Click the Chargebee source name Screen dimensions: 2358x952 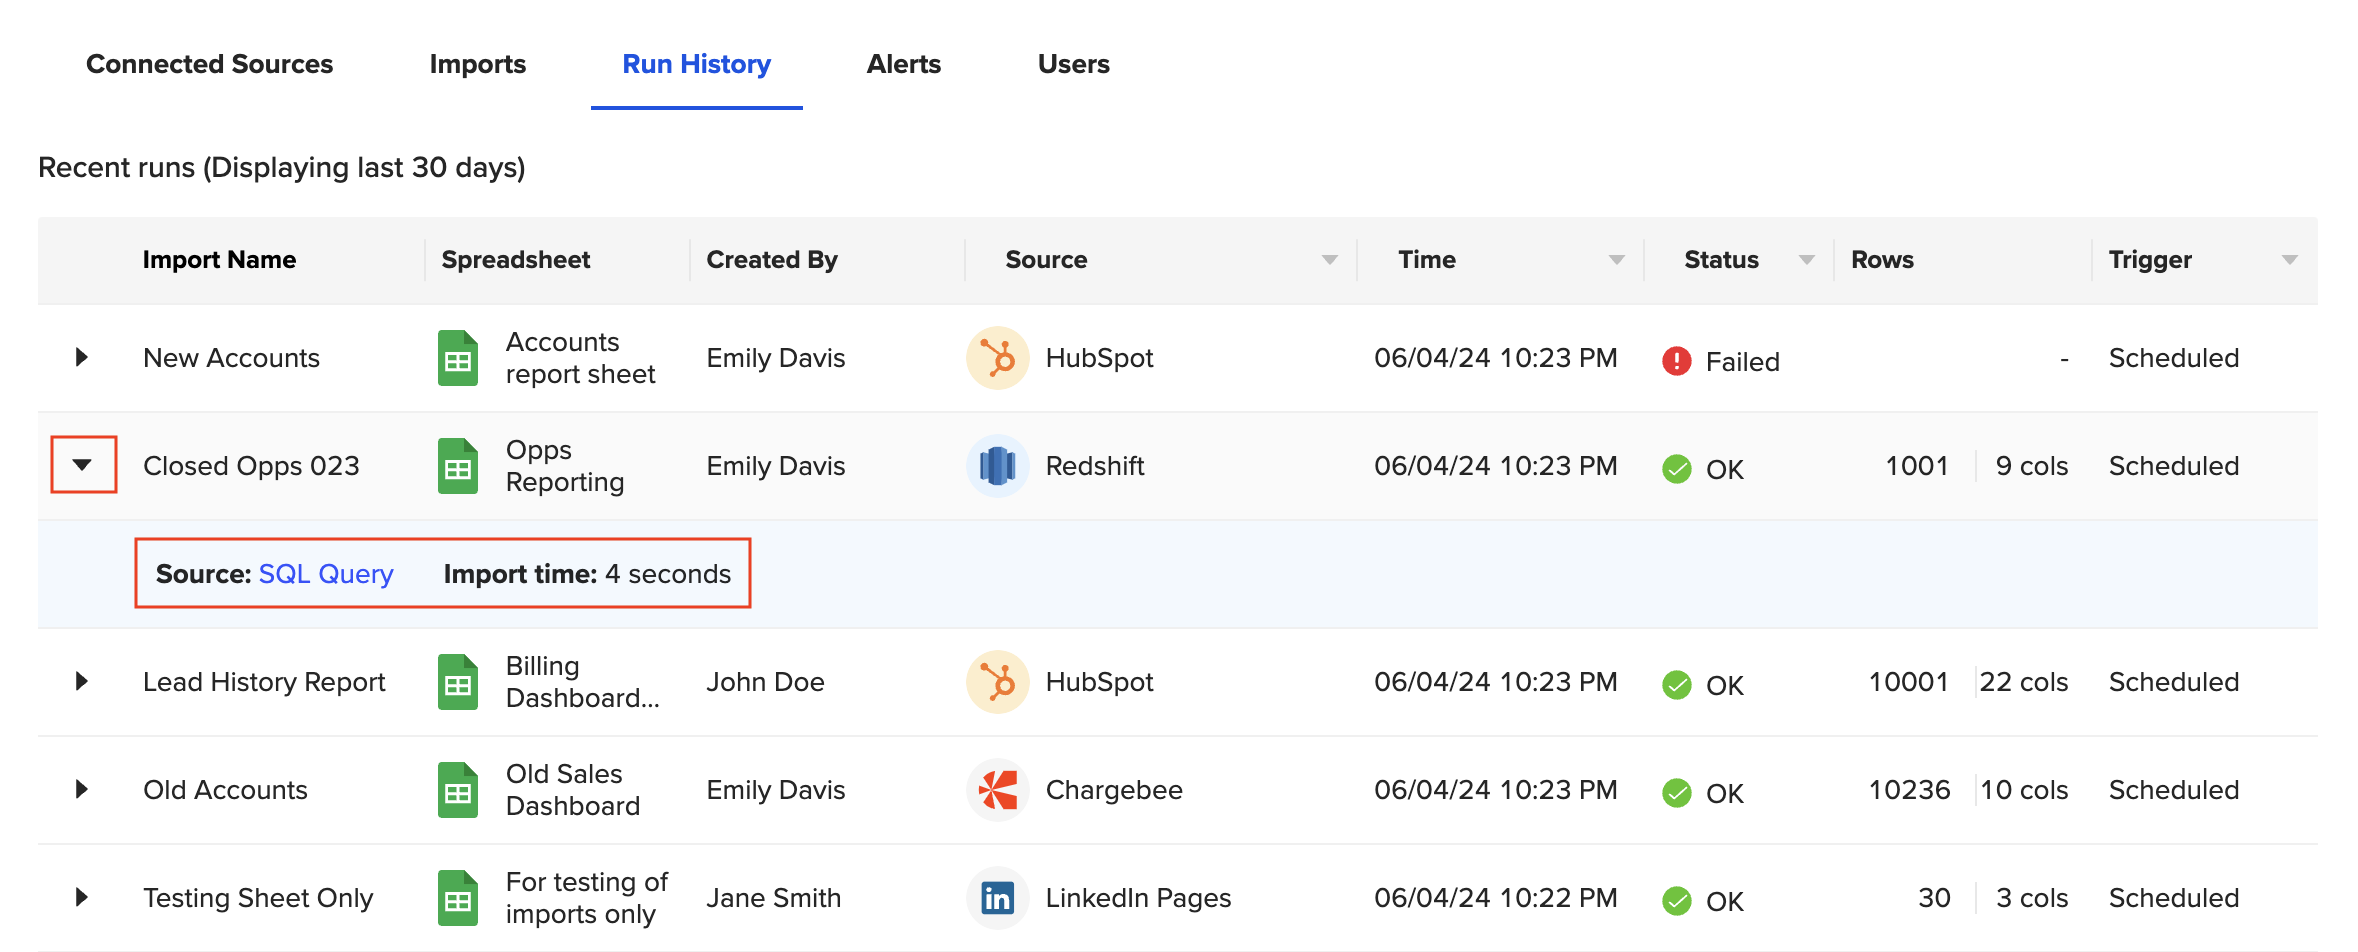coord(1114,790)
